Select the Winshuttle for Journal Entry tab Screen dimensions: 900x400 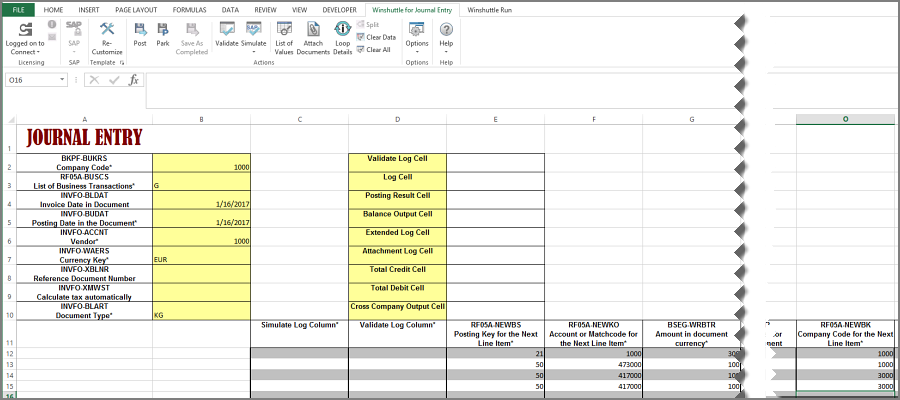coord(412,10)
